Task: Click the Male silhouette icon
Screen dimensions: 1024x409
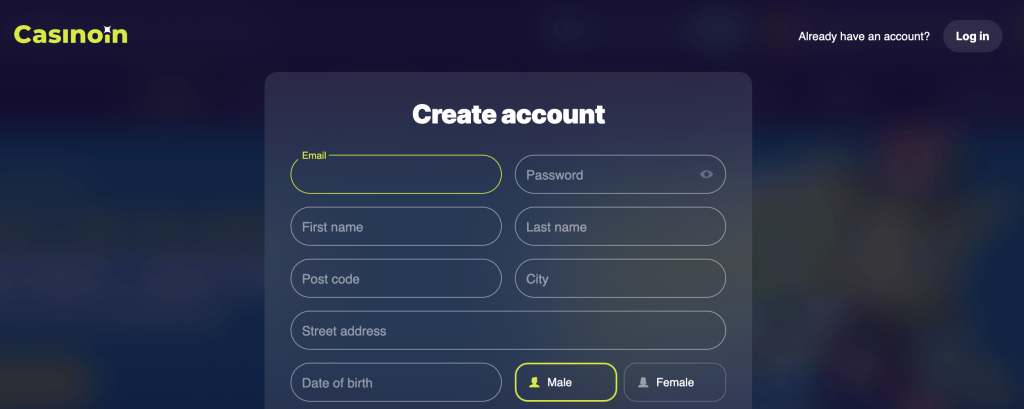Action: click(535, 382)
